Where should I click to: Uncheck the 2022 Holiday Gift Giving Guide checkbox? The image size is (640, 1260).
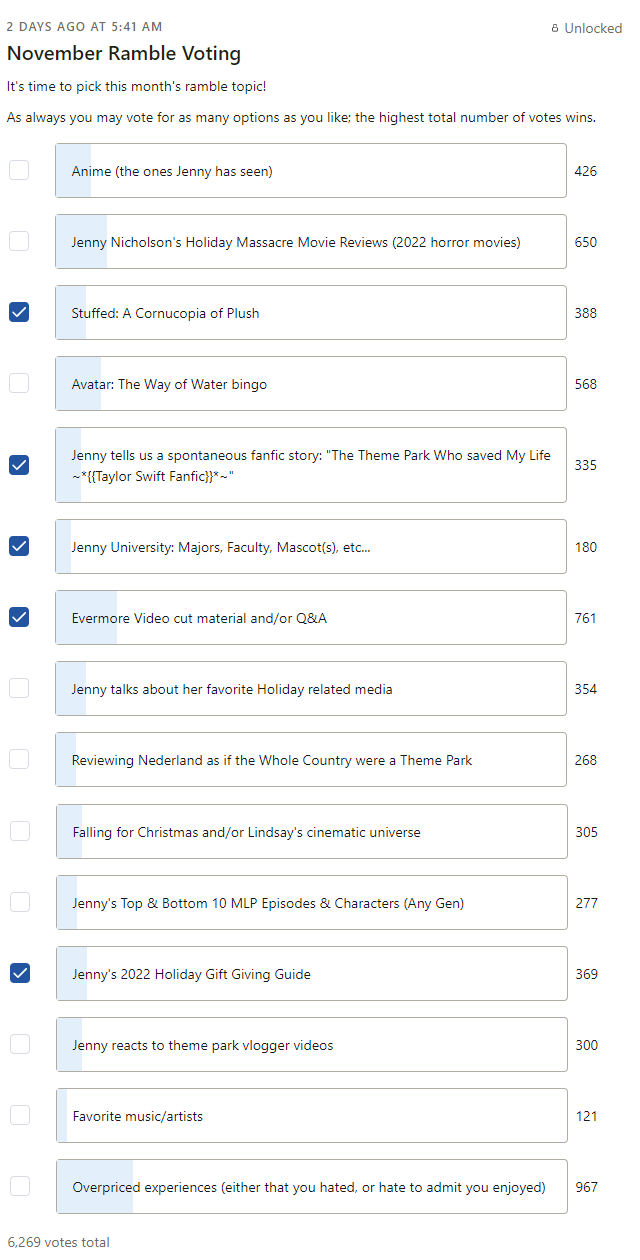tap(19, 973)
